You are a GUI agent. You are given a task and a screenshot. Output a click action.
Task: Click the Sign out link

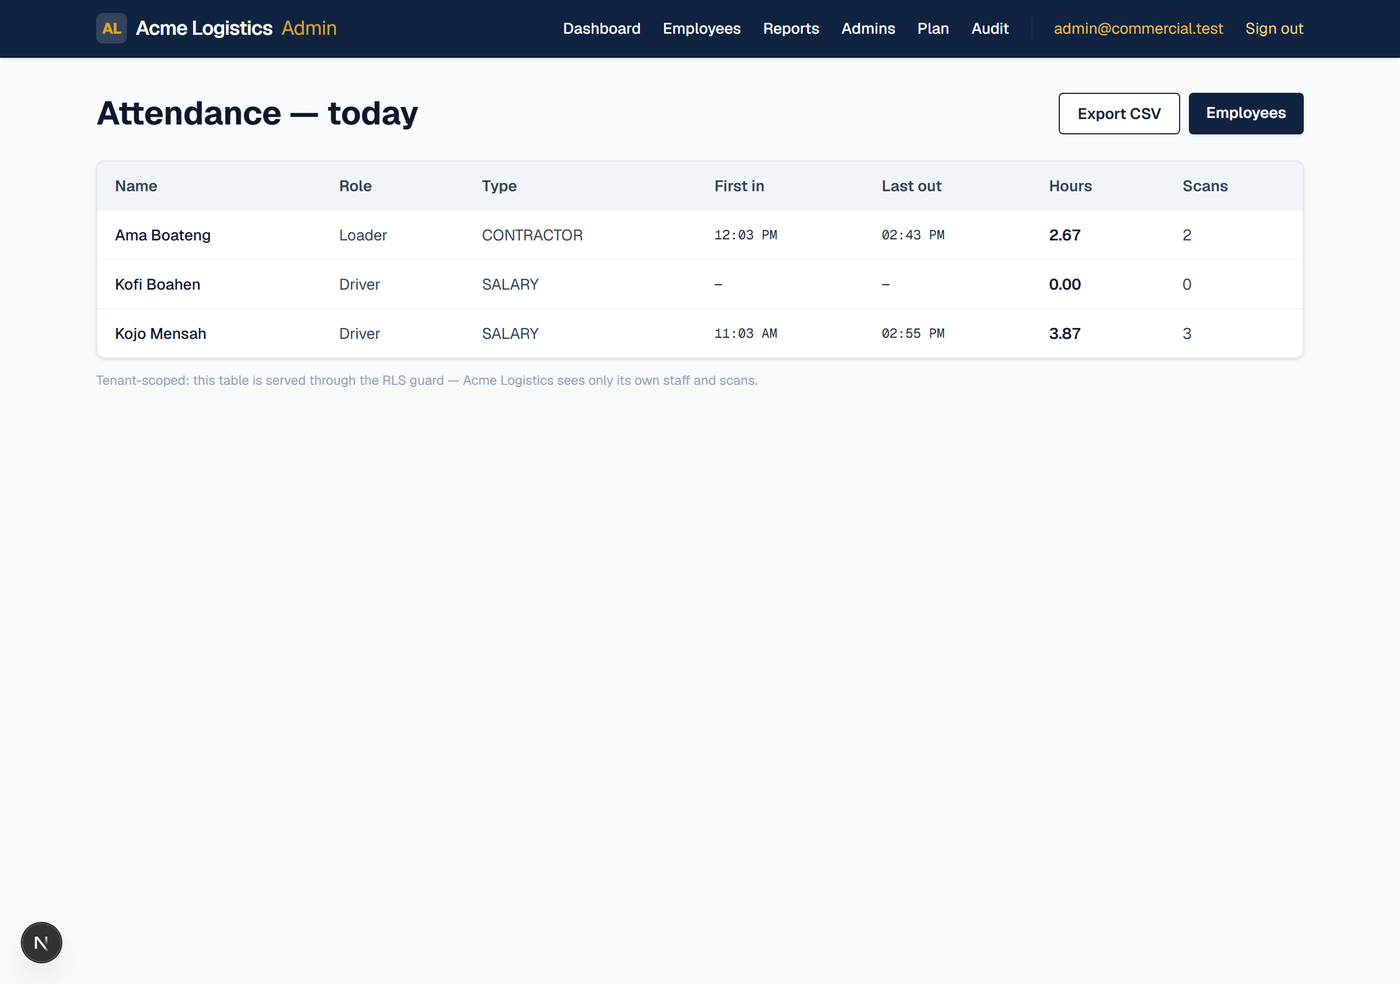pos(1274,29)
